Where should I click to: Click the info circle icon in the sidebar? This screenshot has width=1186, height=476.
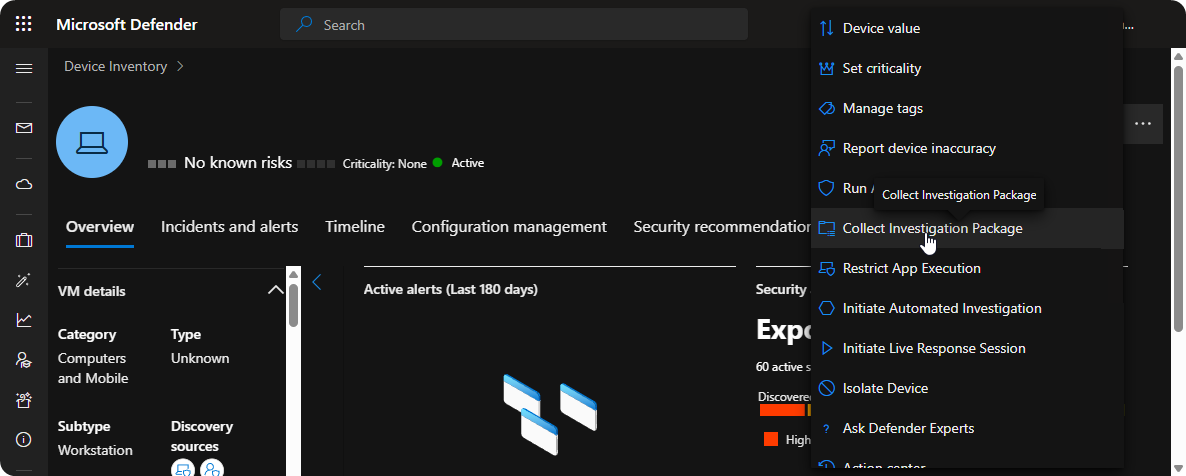click(24, 440)
